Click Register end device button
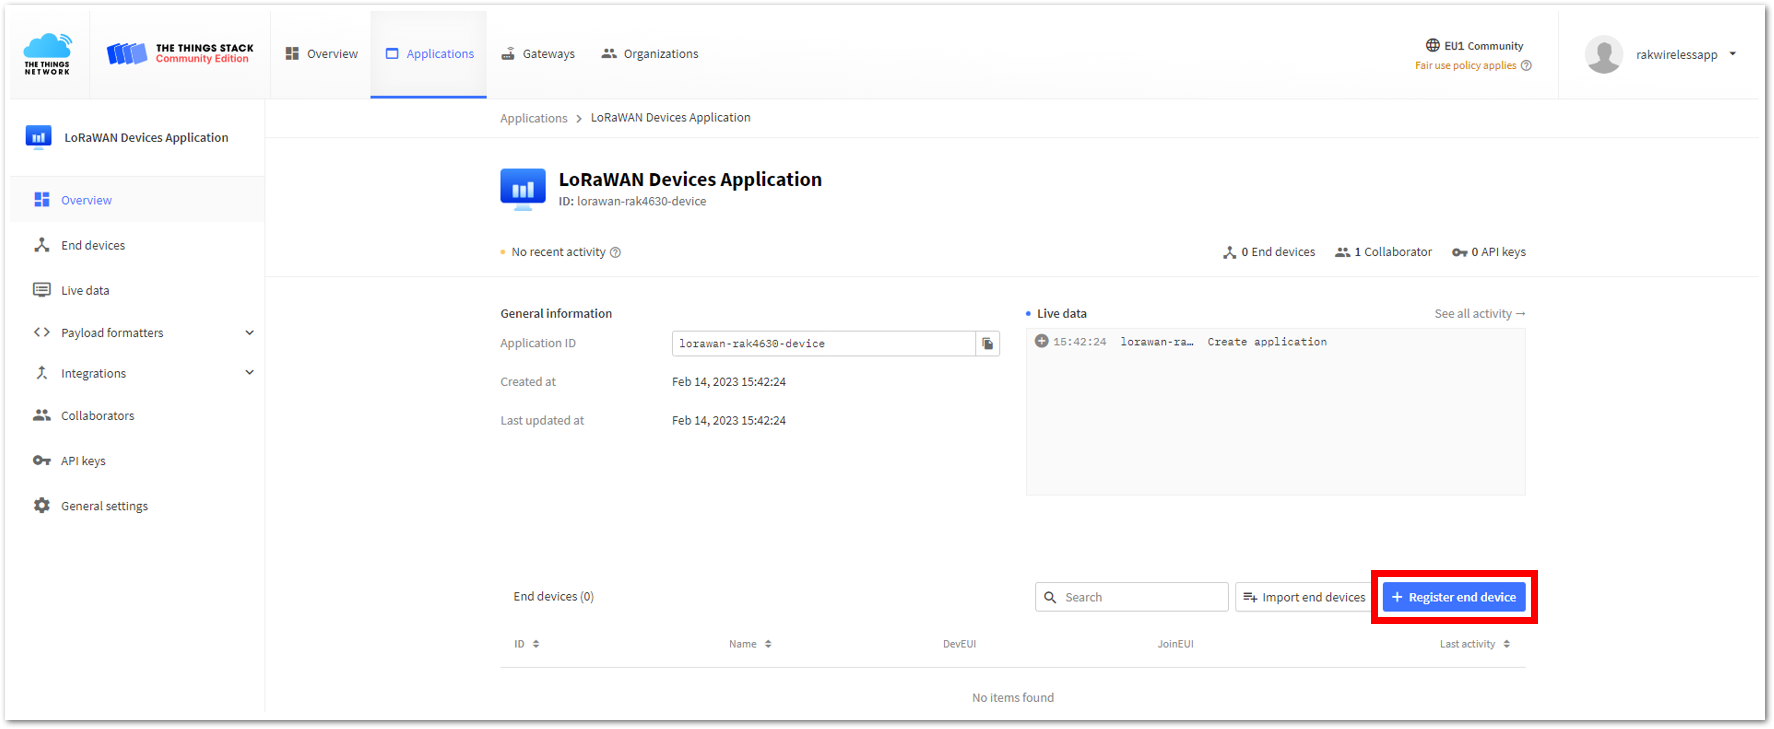The image size is (1774, 729). (x=1454, y=597)
